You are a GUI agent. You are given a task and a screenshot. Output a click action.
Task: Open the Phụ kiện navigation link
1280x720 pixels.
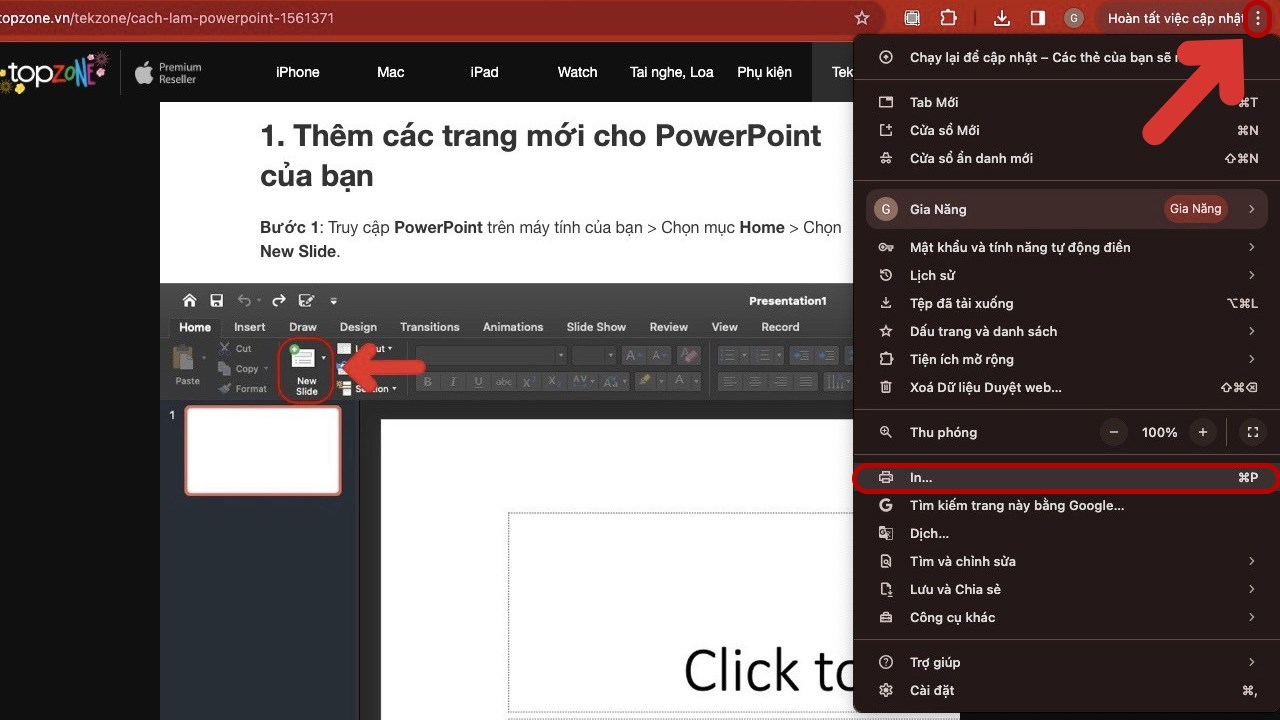(764, 72)
